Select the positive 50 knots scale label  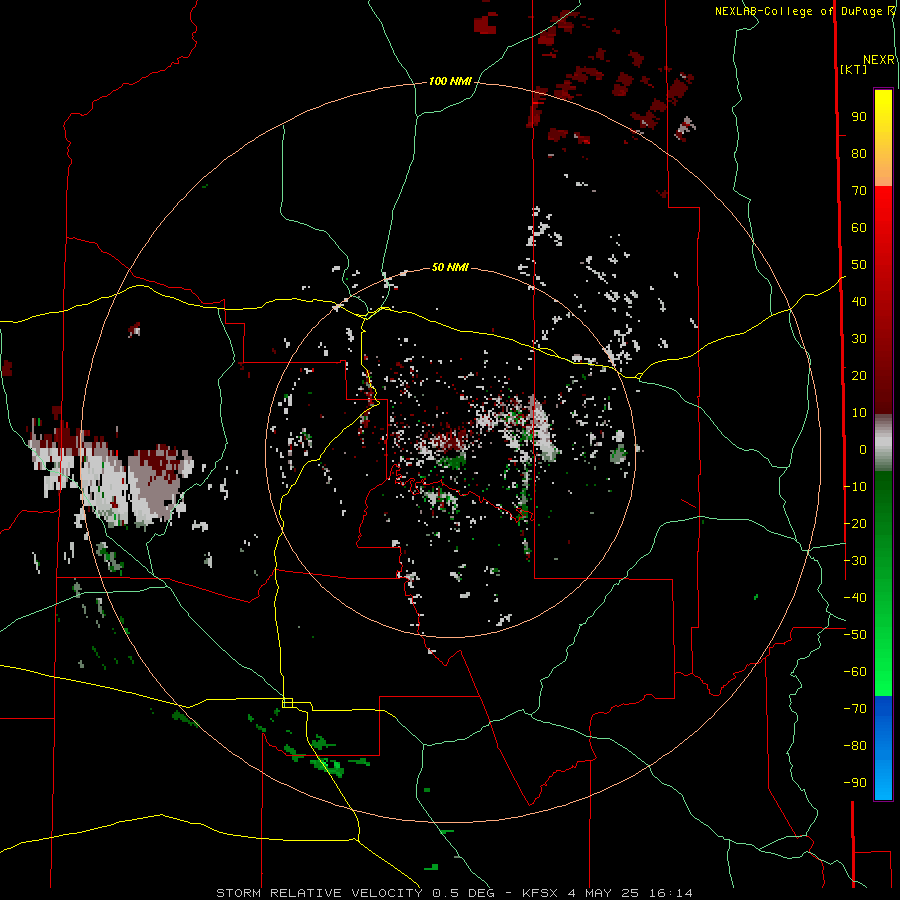[859, 265]
